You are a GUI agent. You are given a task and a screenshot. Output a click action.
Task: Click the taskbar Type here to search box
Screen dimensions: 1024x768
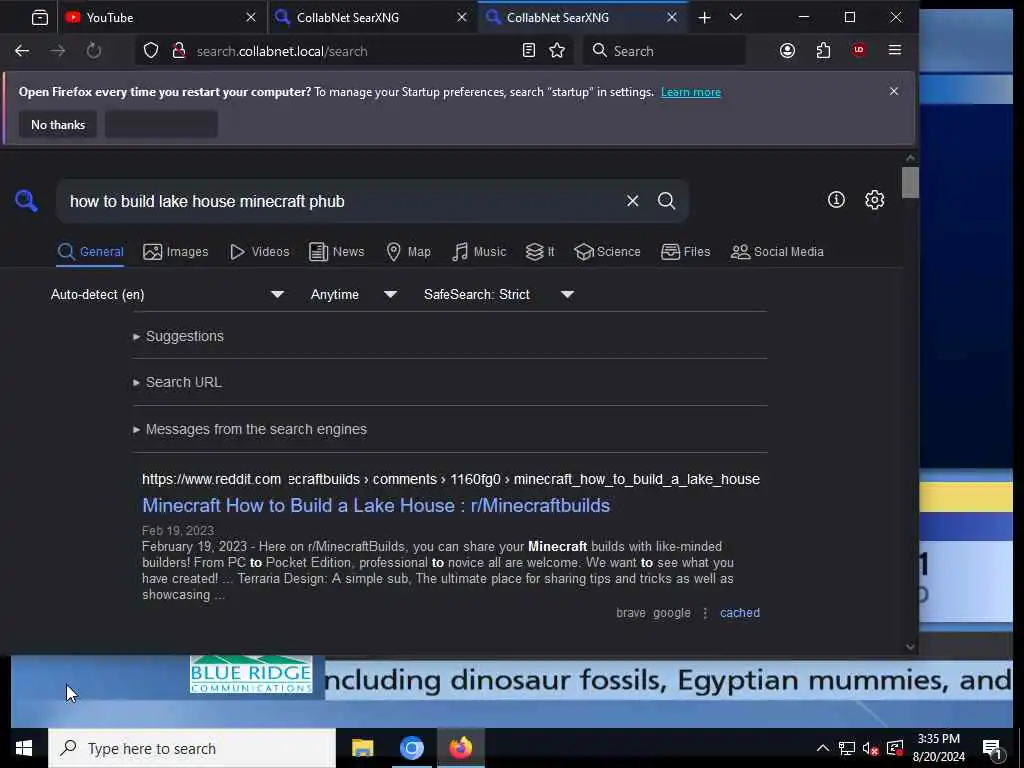click(x=192, y=748)
